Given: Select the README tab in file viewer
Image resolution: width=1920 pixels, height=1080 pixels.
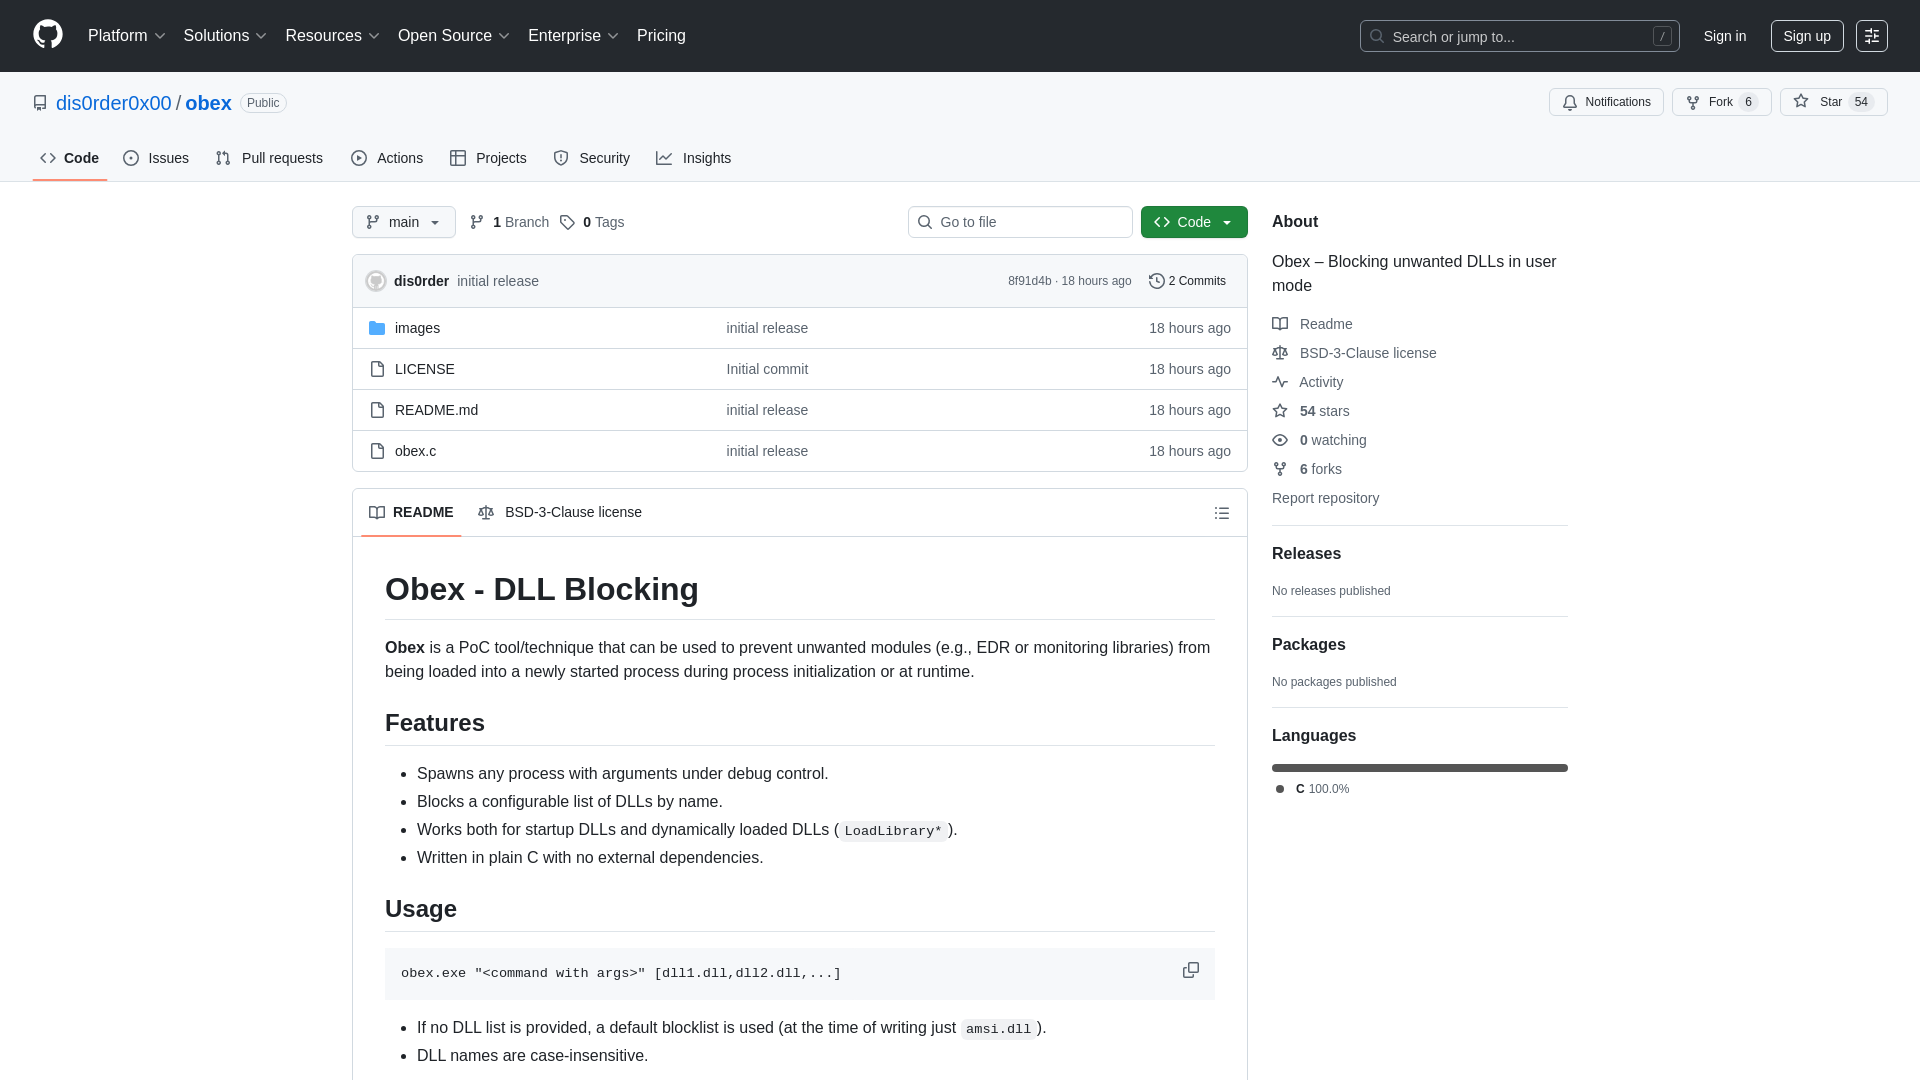Looking at the screenshot, I should click(411, 512).
